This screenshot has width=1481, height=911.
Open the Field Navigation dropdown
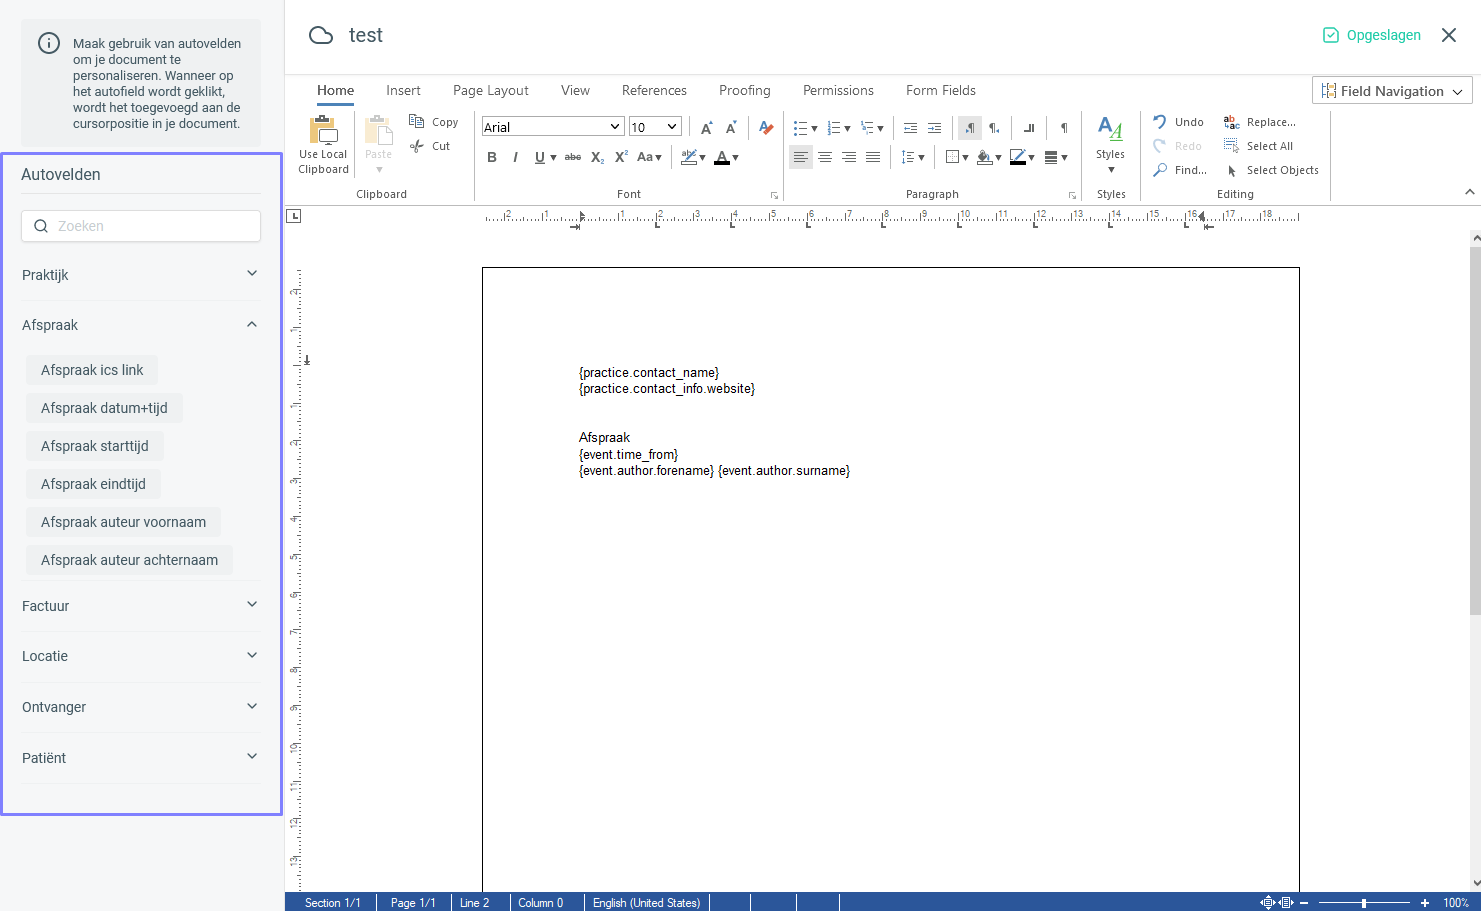[x=1392, y=91]
